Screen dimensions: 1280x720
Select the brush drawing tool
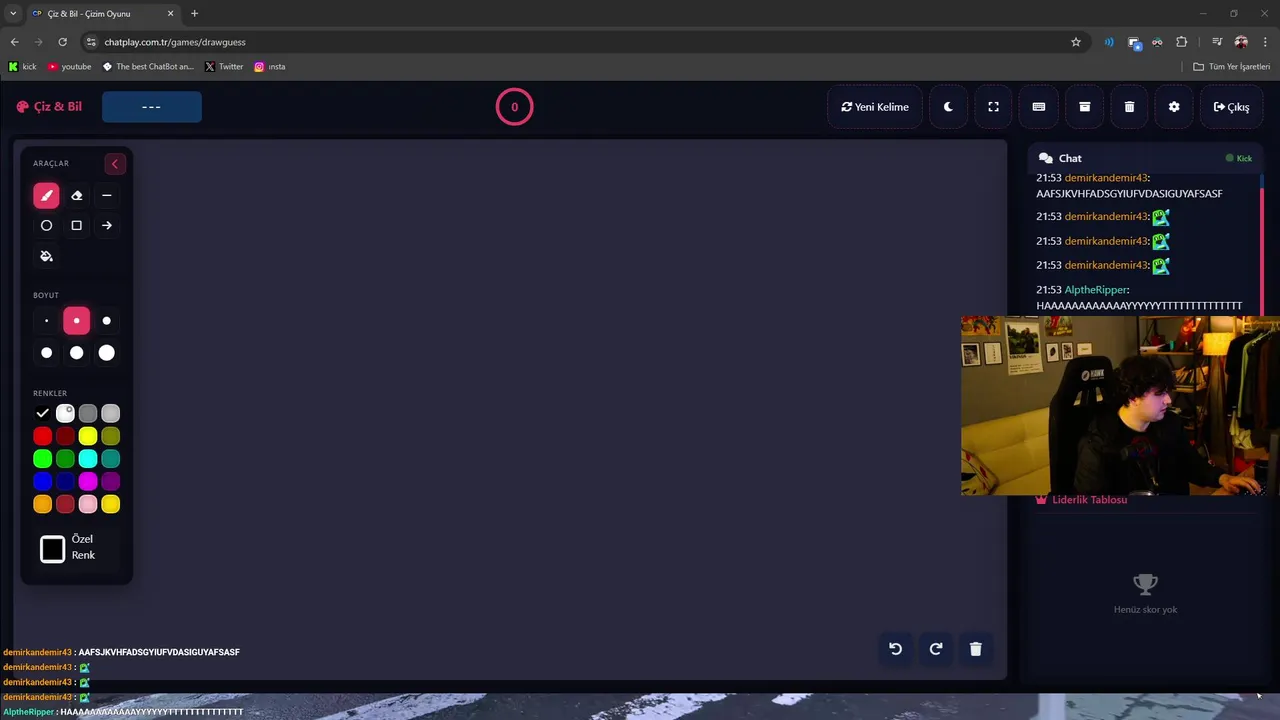[x=46, y=195]
